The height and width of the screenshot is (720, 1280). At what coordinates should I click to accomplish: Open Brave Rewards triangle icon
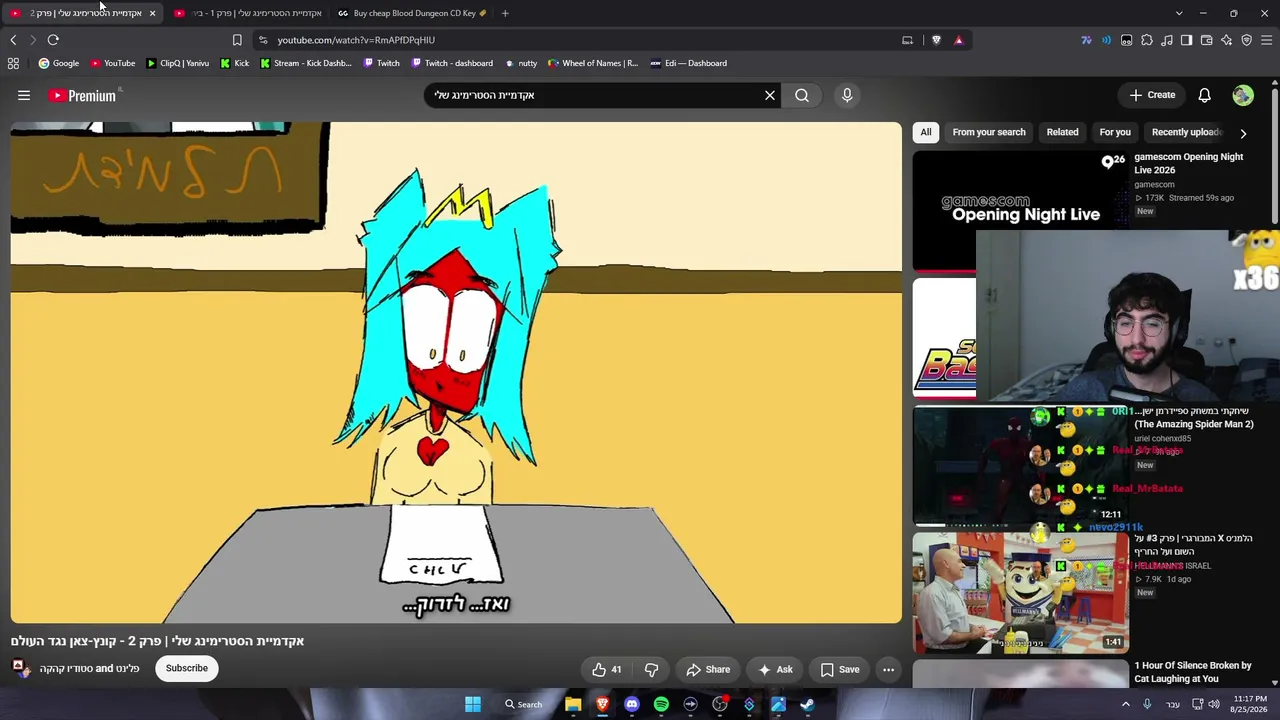click(x=958, y=40)
